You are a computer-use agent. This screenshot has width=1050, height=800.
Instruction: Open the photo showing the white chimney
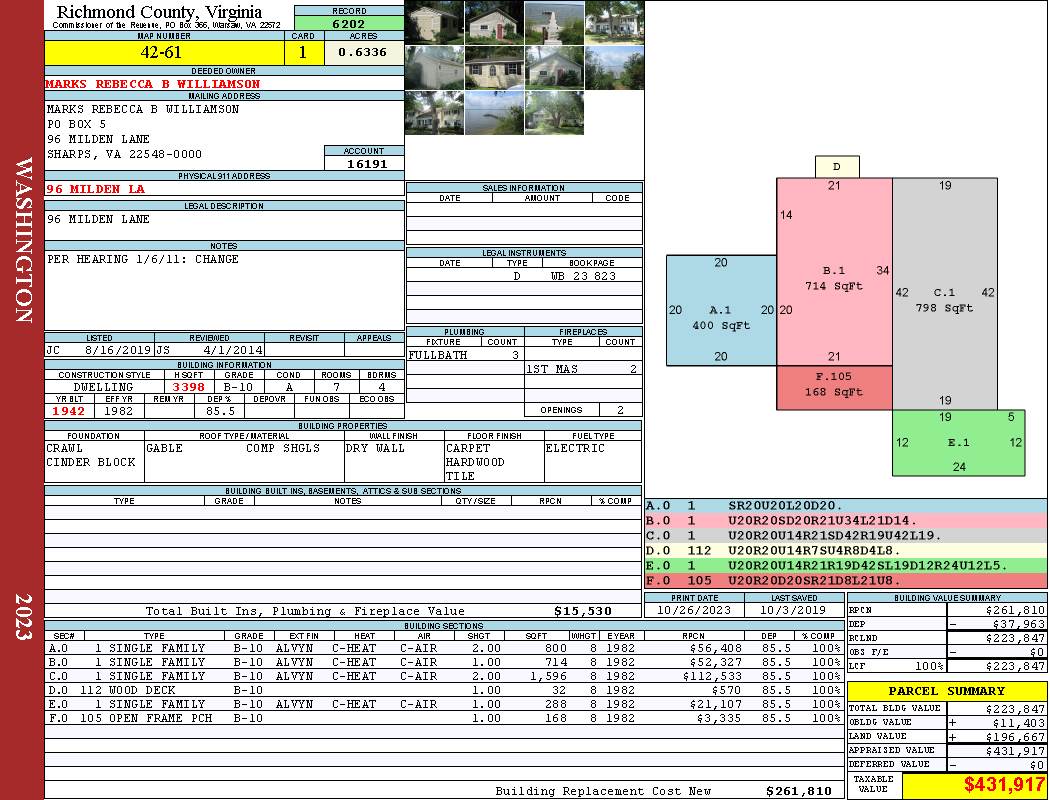click(x=554, y=23)
